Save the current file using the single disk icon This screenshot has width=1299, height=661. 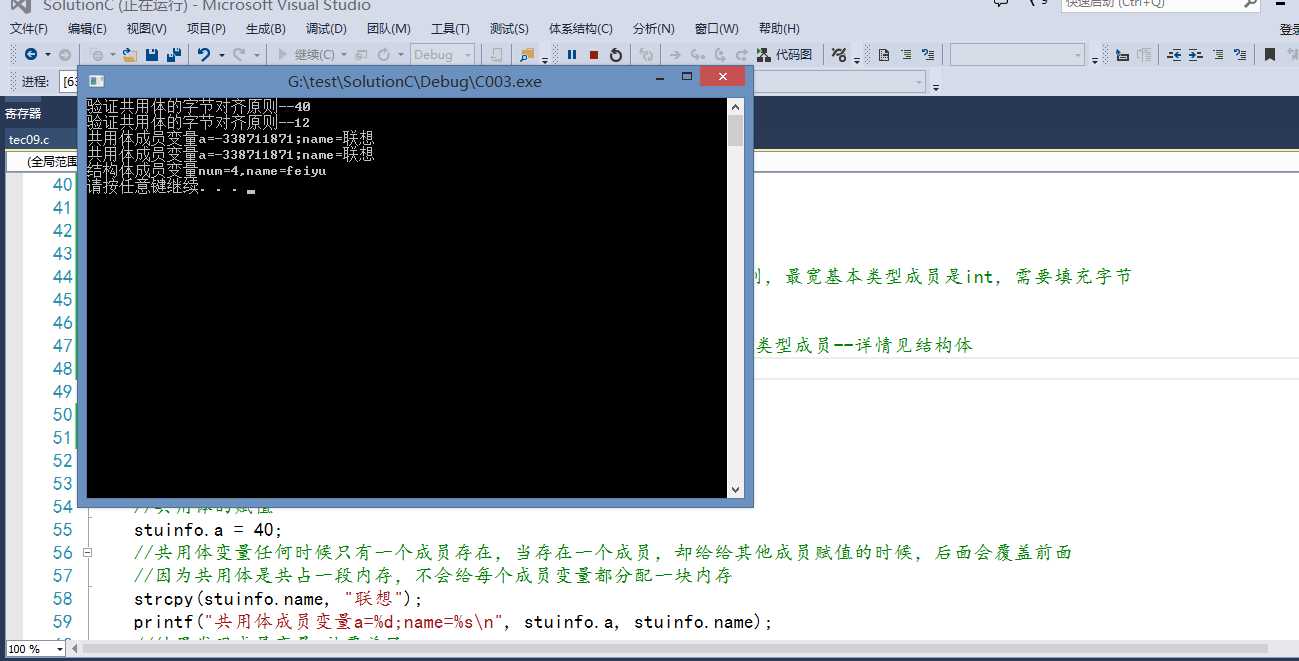[152, 55]
